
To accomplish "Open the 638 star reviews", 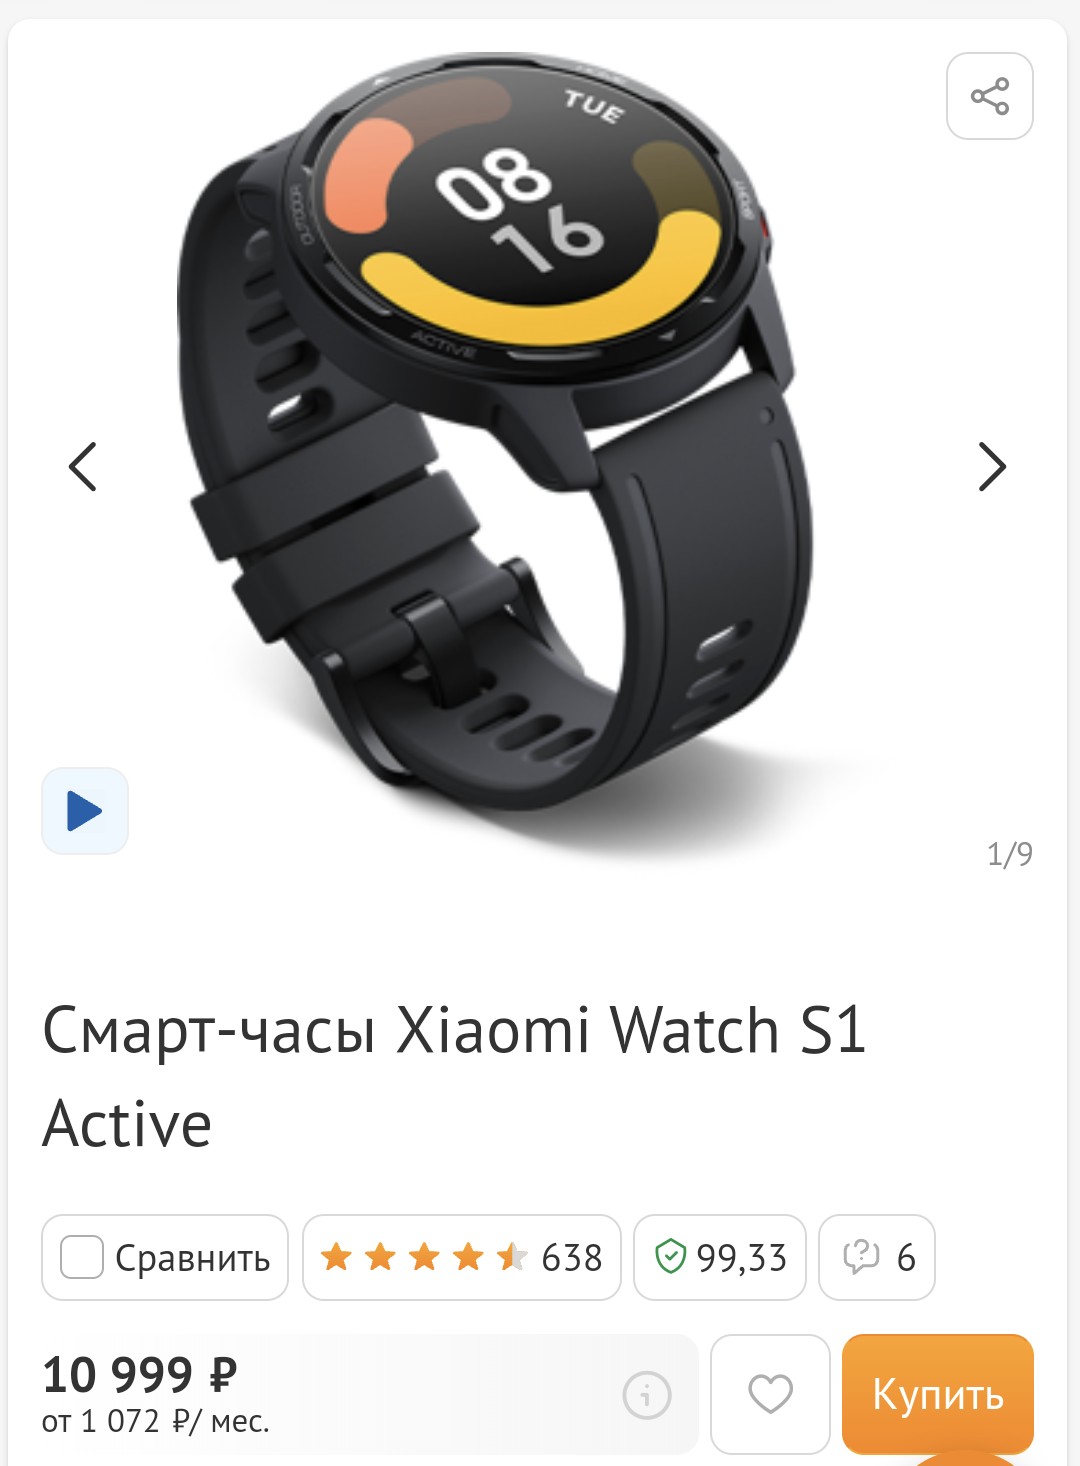I will [x=461, y=1257].
